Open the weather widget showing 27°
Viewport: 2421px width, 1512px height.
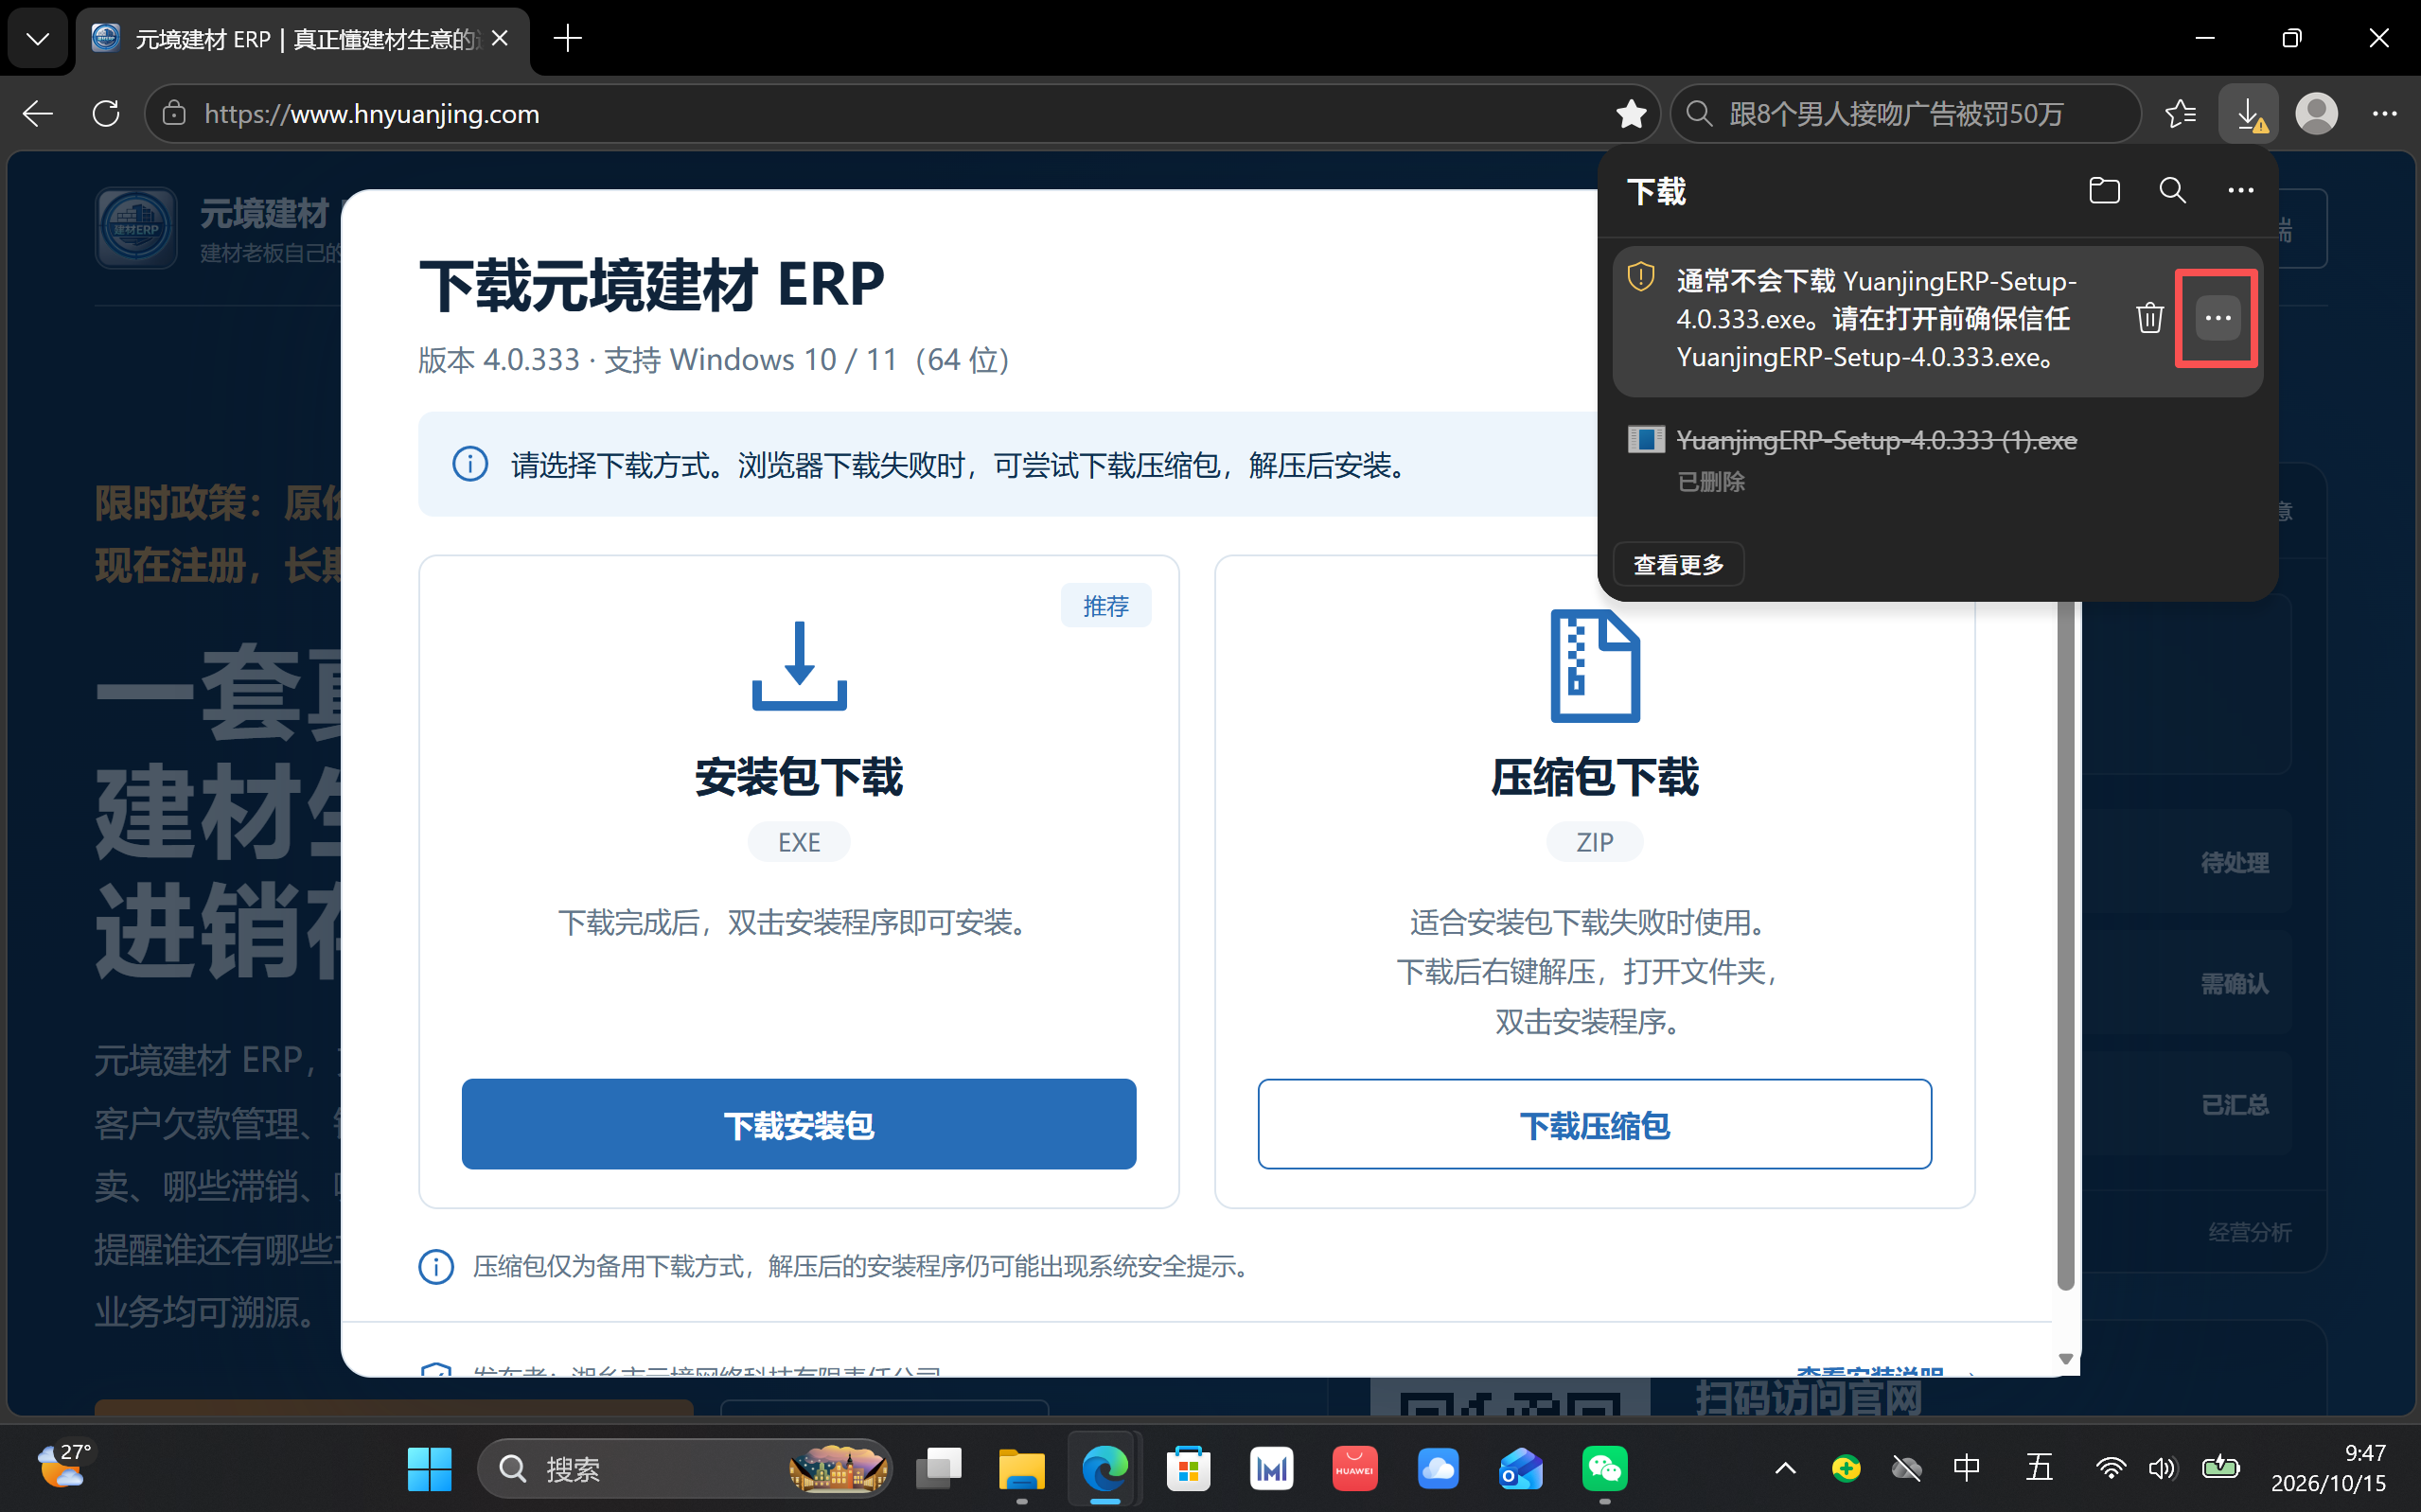click(x=64, y=1465)
